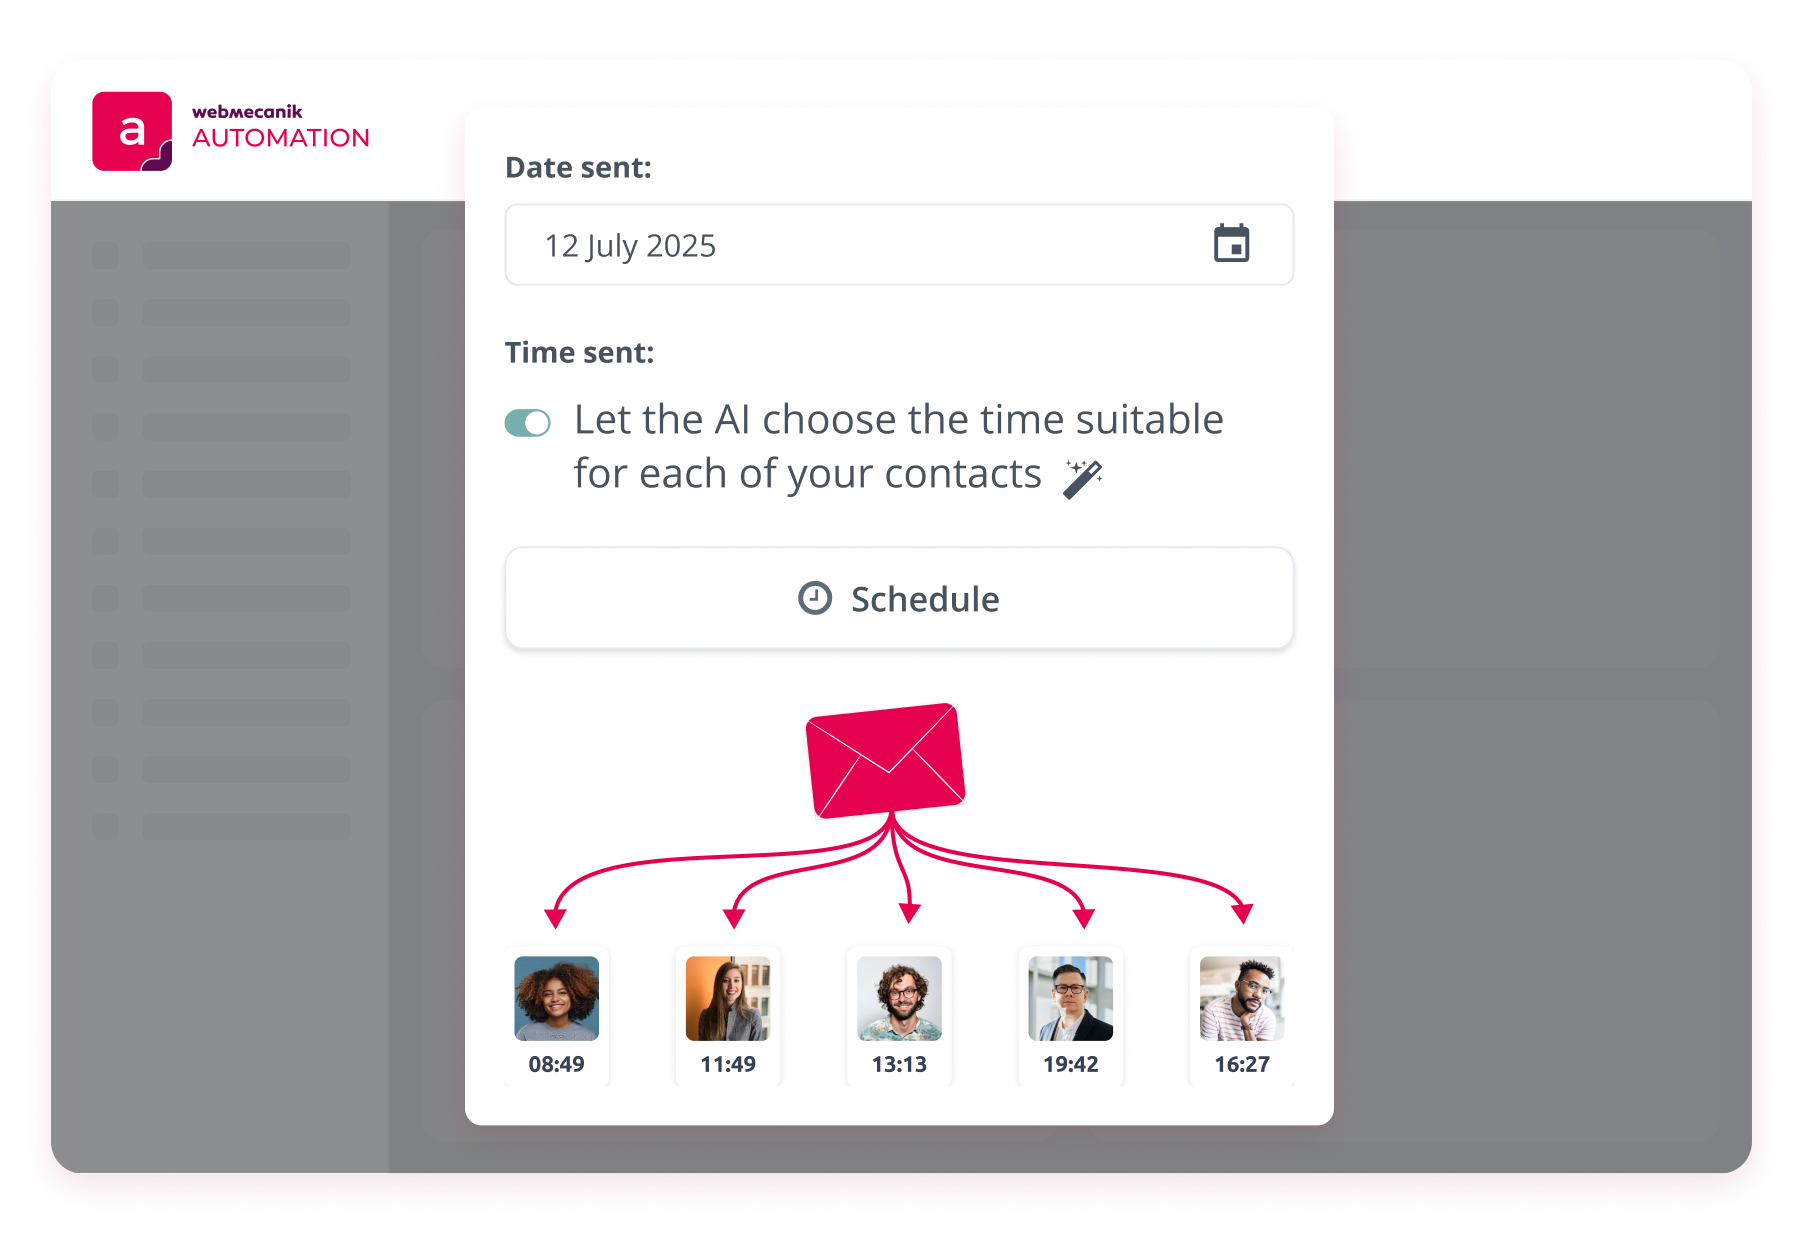This screenshot has height=1233, width=1800.
Task: Click the magic wand AI icon
Action: coord(1083,478)
